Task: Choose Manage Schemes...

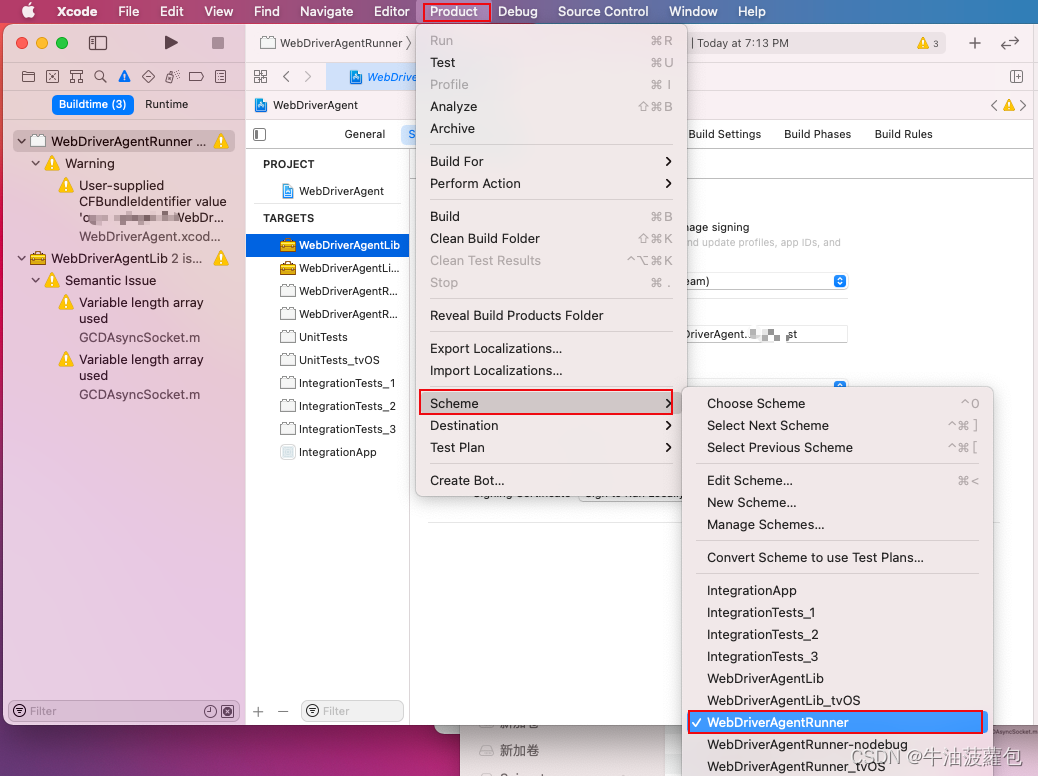Action: click(837, 524)
